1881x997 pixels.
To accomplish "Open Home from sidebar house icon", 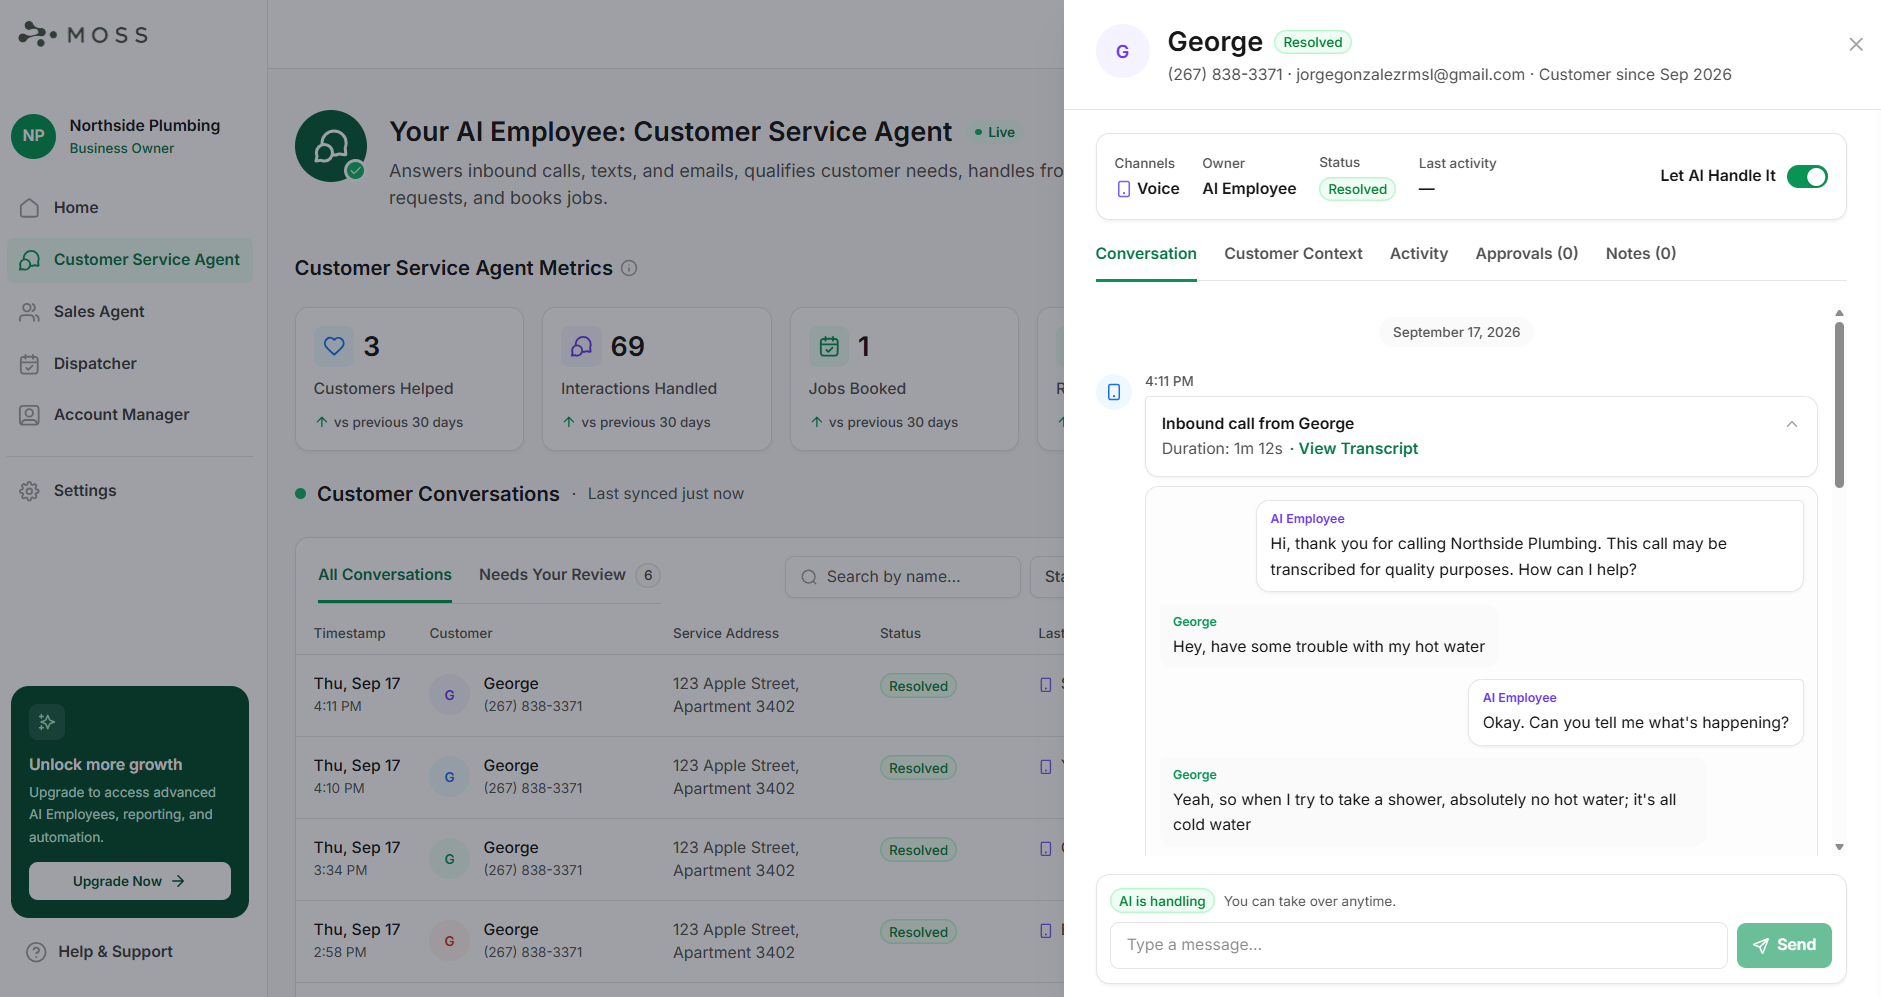I will coord(30,208).
